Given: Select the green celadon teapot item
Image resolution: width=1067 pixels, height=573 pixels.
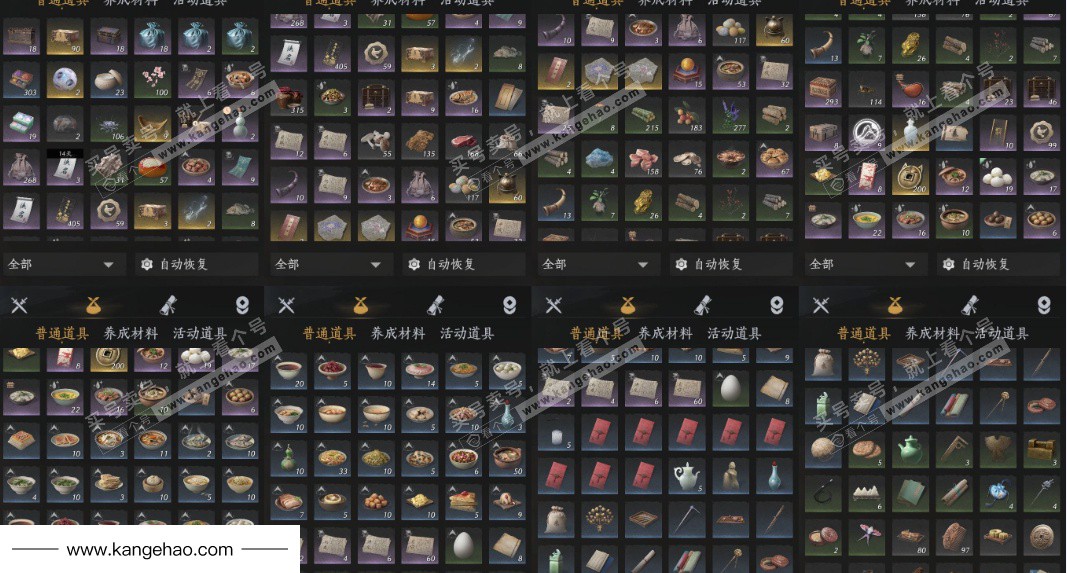Looking at the screenshot, I should tap(910, 451).
